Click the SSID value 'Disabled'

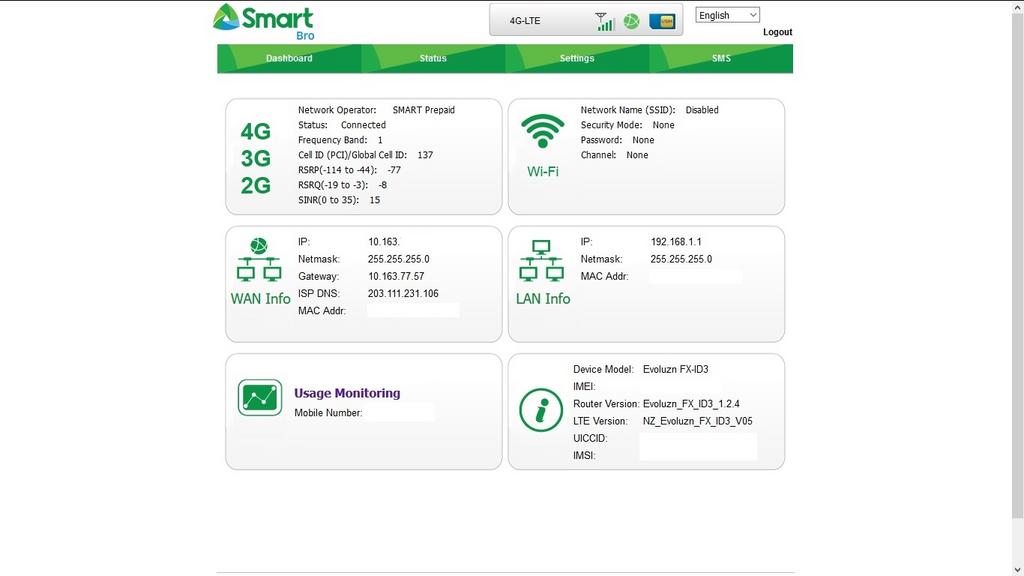coord(702,110)
